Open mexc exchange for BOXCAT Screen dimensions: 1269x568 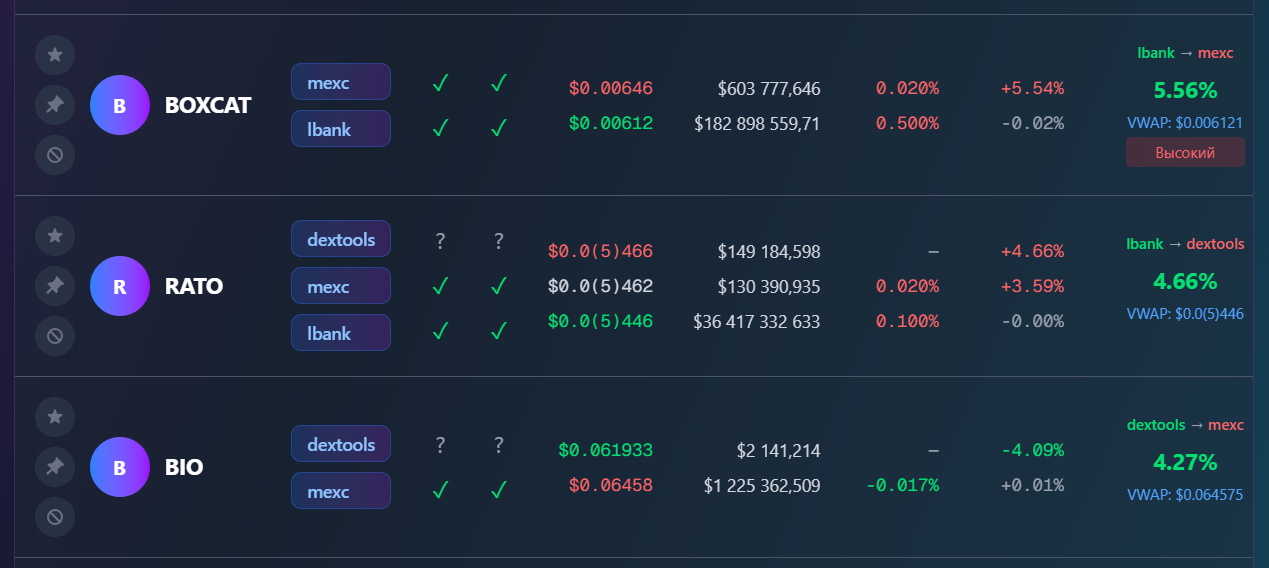point(340,82)
